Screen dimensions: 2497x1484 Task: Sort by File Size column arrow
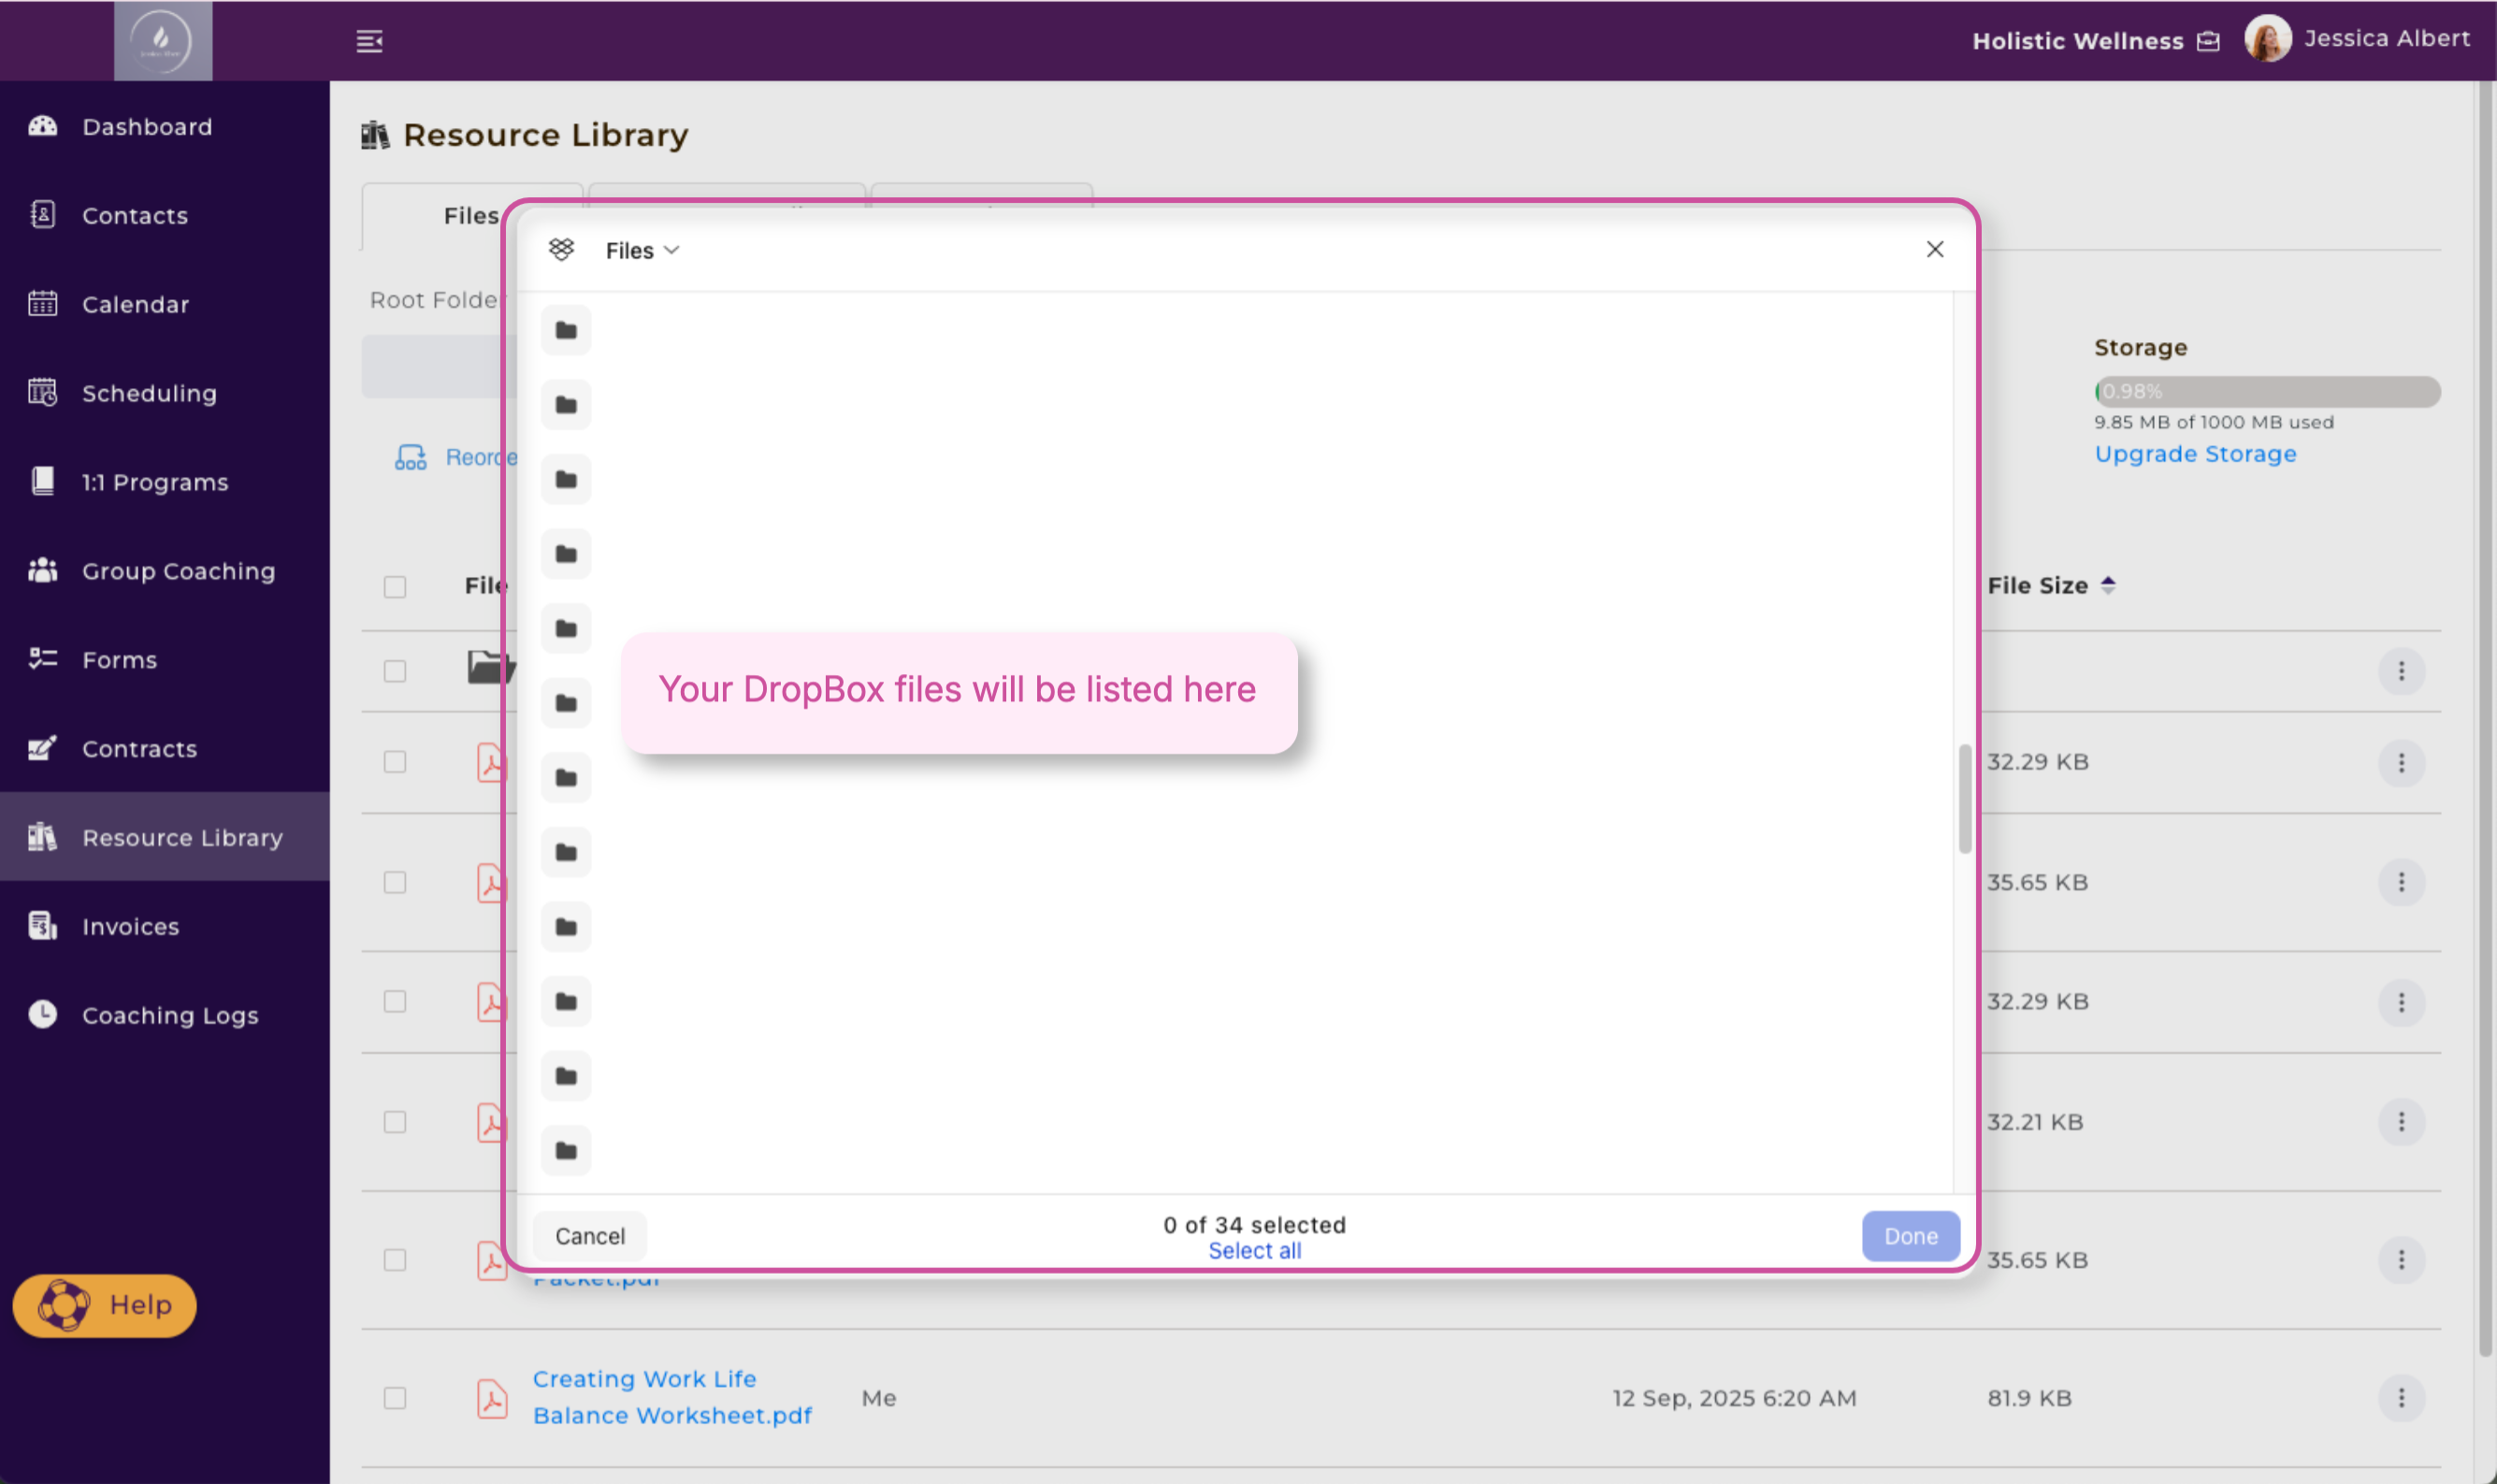(2108, 586)
